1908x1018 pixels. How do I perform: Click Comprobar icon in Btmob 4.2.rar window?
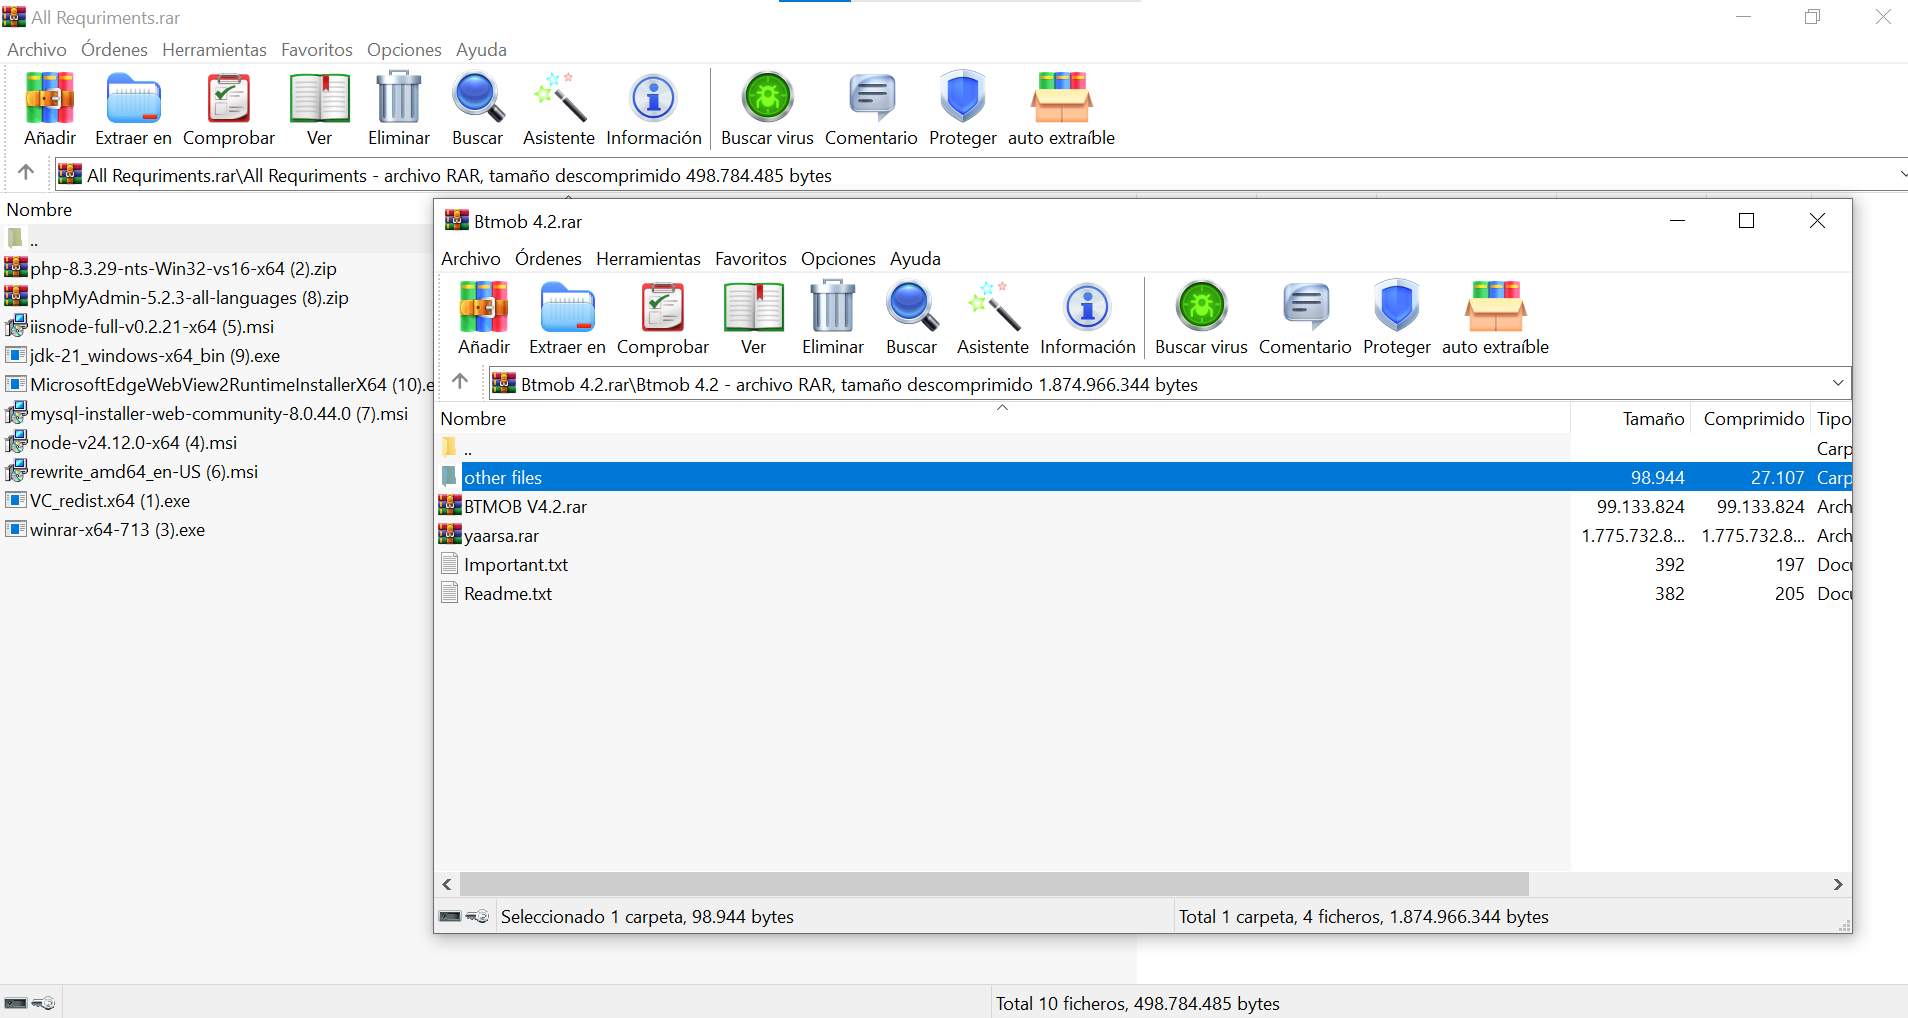point(662,317)
